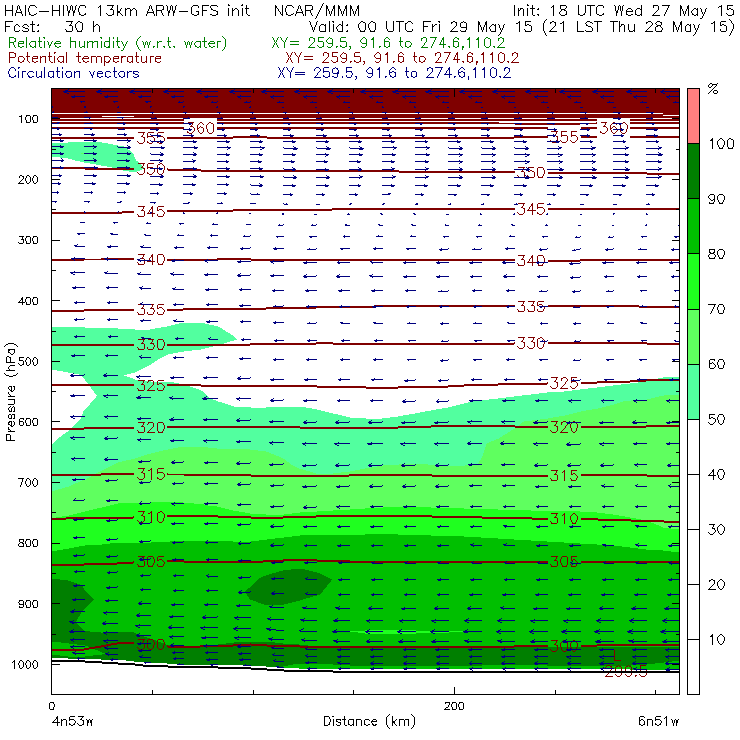The height and width of the screenshot is (740, 740).
Task: Click the dark red XY coordinates line
Action: pyautogui.click(x=402, y=58)
